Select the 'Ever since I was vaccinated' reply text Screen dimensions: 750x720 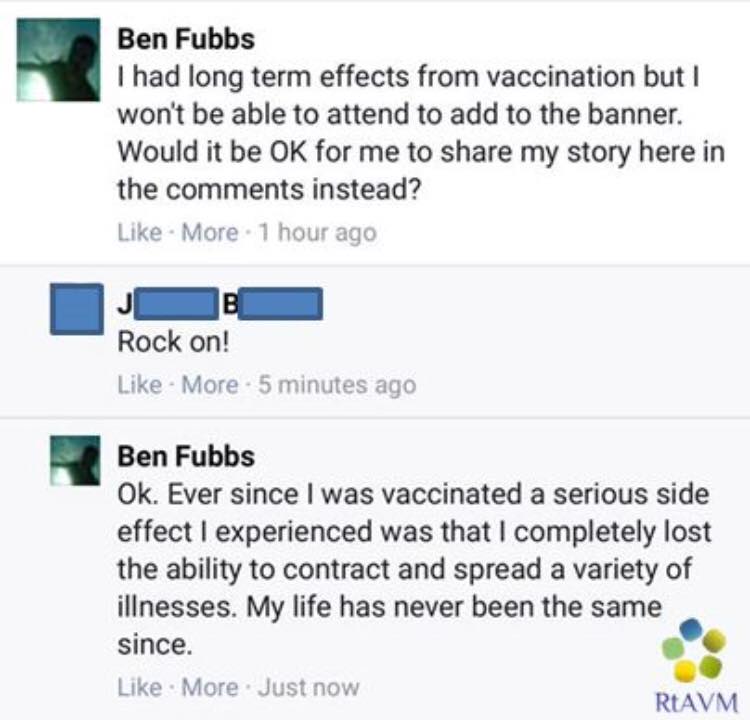[414, 568]
